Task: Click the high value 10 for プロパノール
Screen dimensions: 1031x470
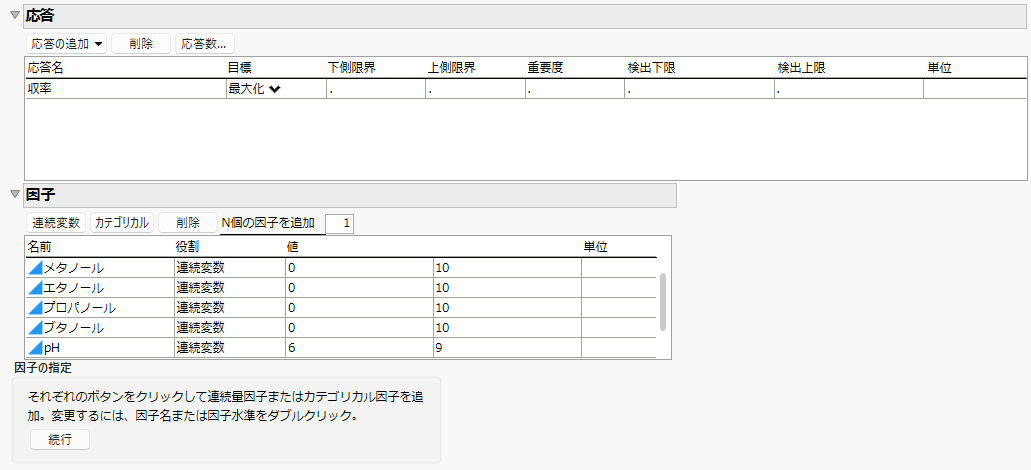Action: [507, 307]
